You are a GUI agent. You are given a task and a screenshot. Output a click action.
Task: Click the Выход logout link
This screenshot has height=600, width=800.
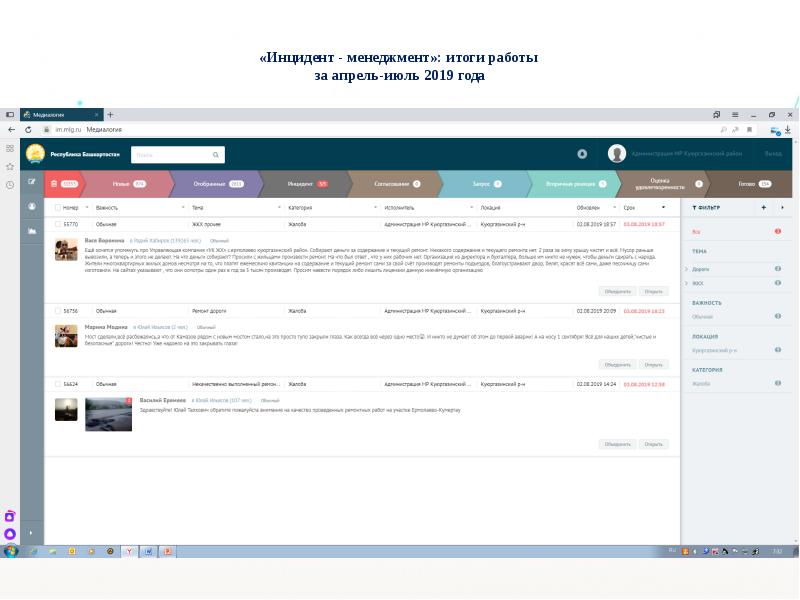click(773, 154)
